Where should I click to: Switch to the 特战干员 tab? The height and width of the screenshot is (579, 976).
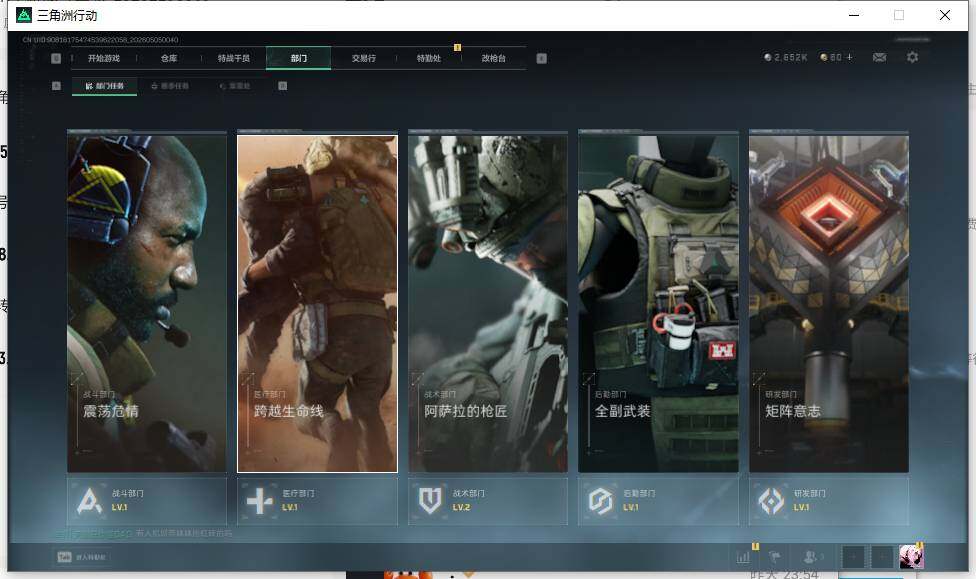tap(233, 59)
